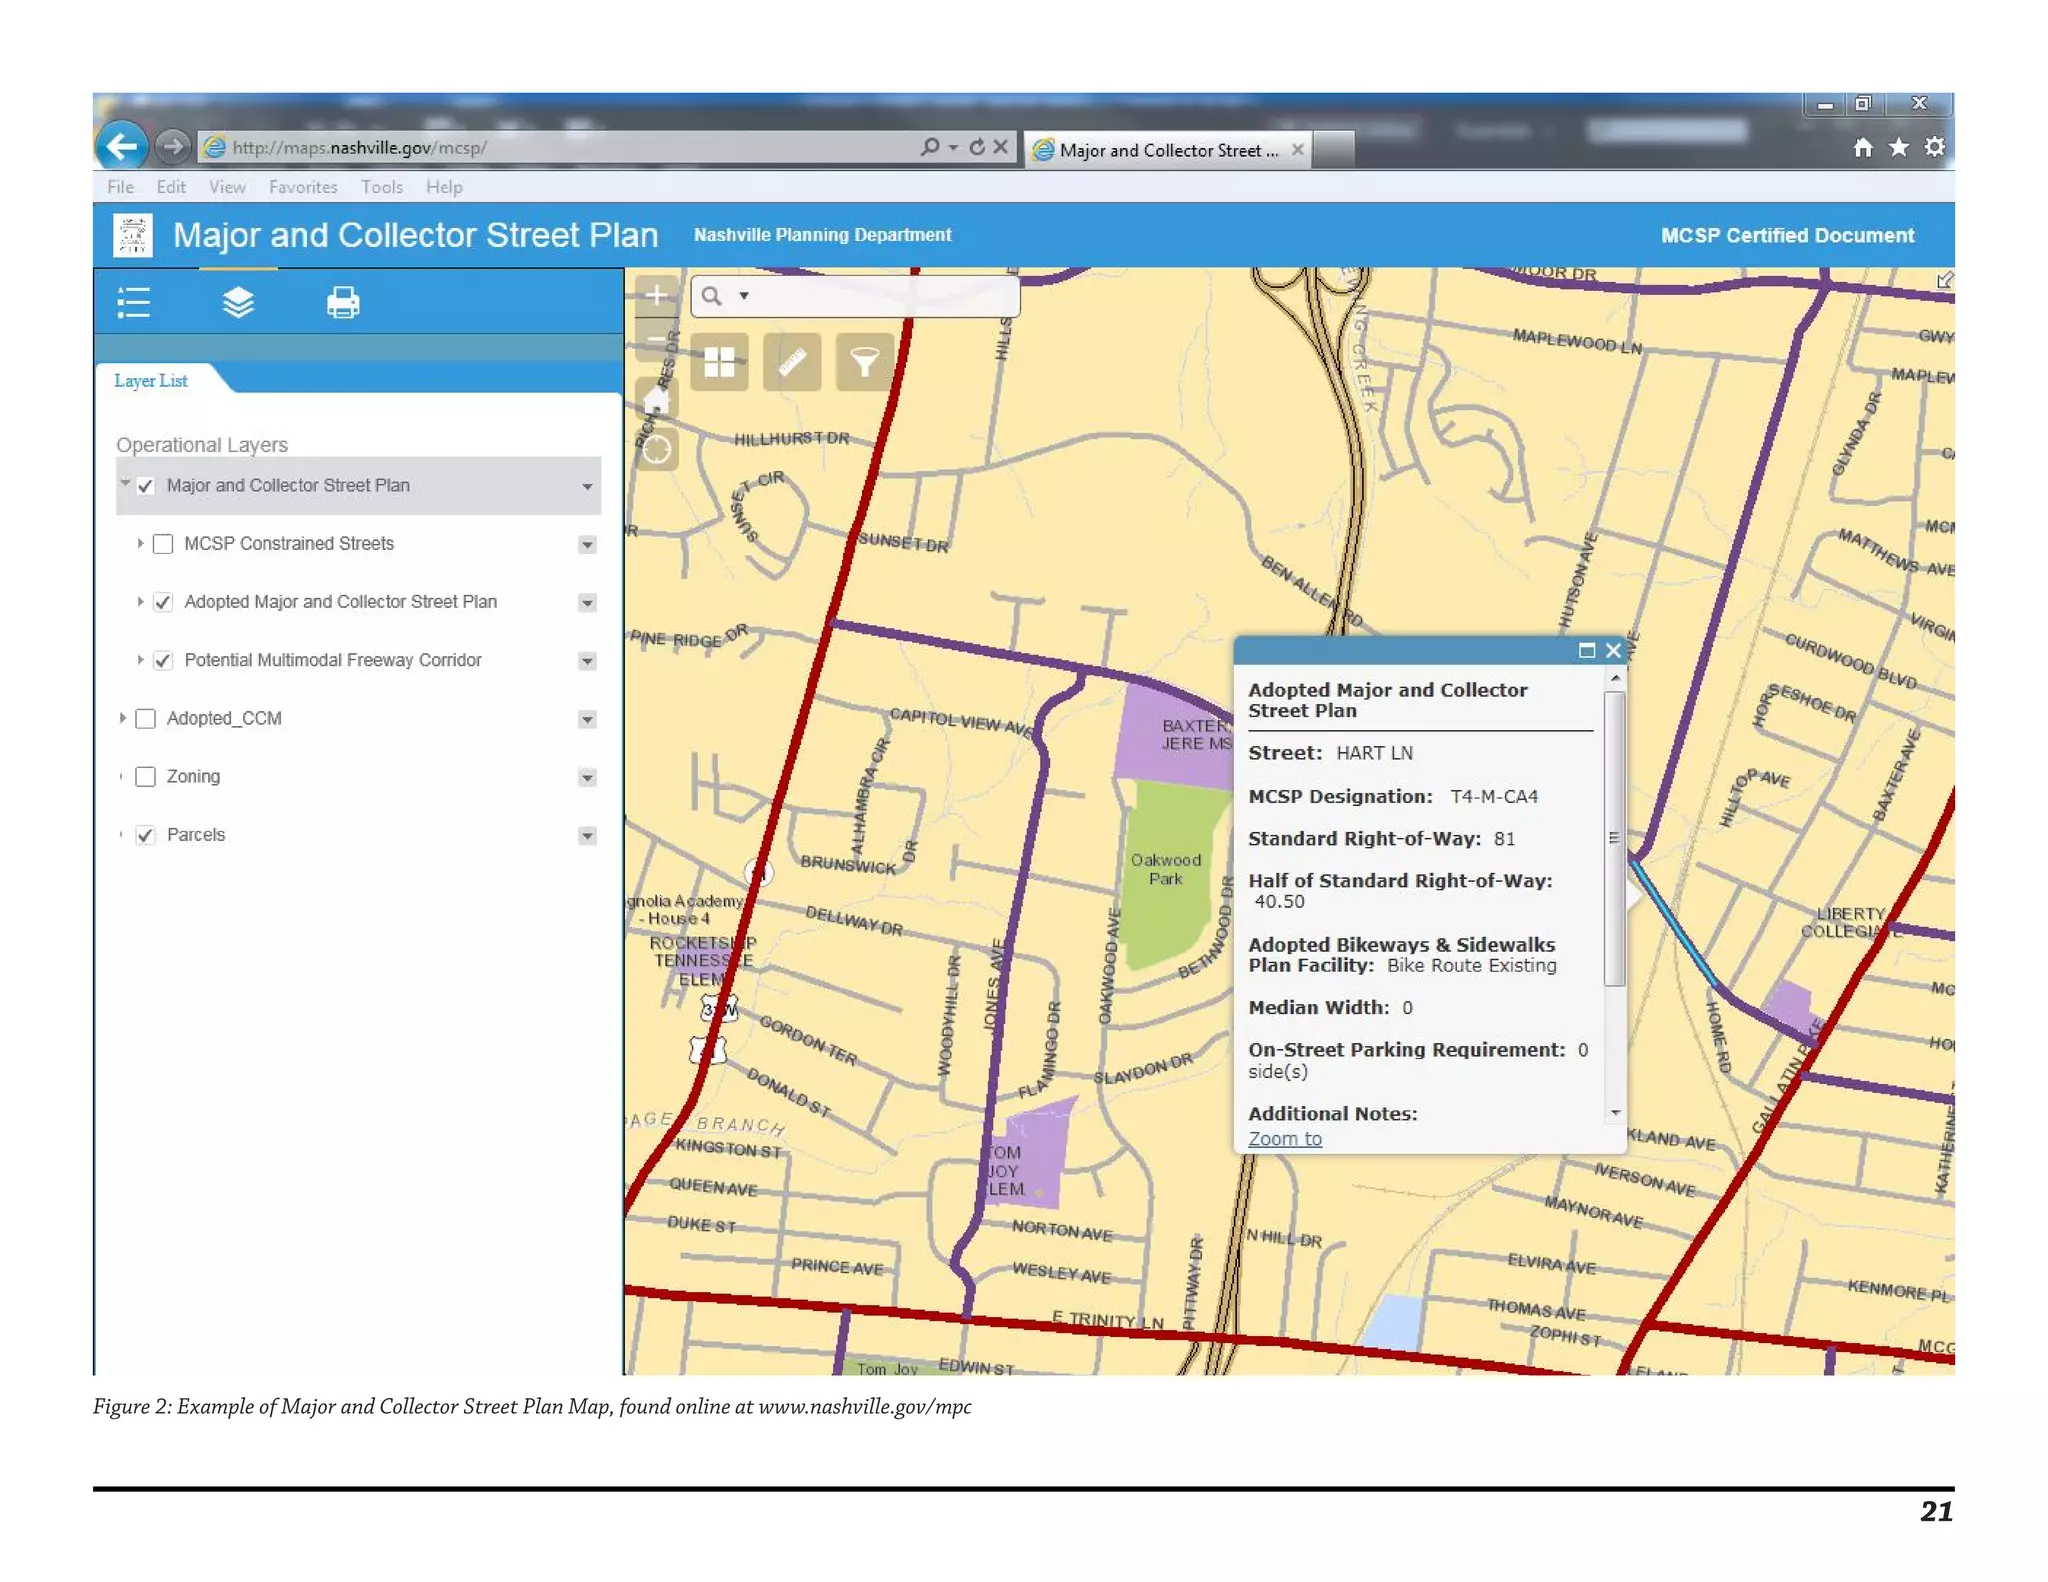
Task: Close the Major and Collector Street browser tab
Action: coord(1297,149)
